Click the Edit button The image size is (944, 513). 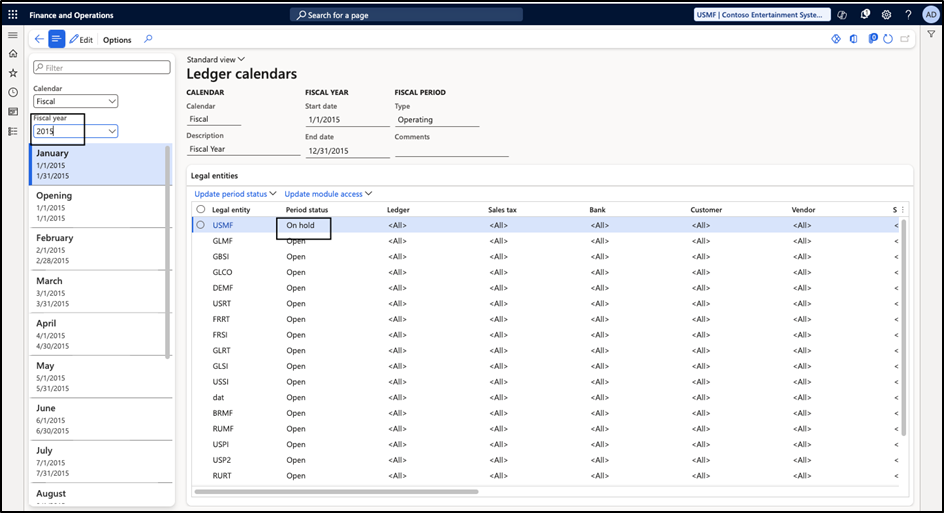click(81, 40)
